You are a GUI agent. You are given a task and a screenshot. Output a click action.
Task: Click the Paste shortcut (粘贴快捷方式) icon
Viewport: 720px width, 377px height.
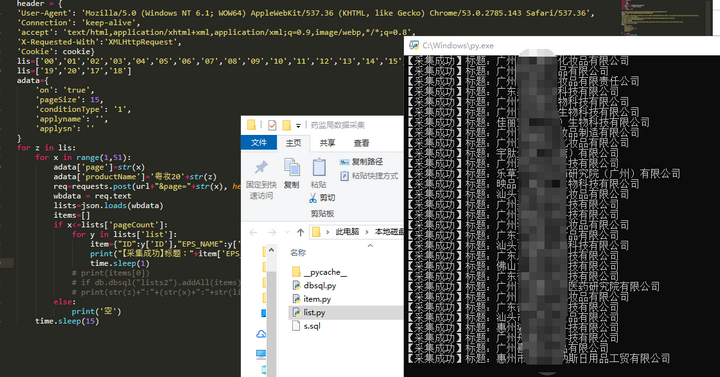click(344, 176)
